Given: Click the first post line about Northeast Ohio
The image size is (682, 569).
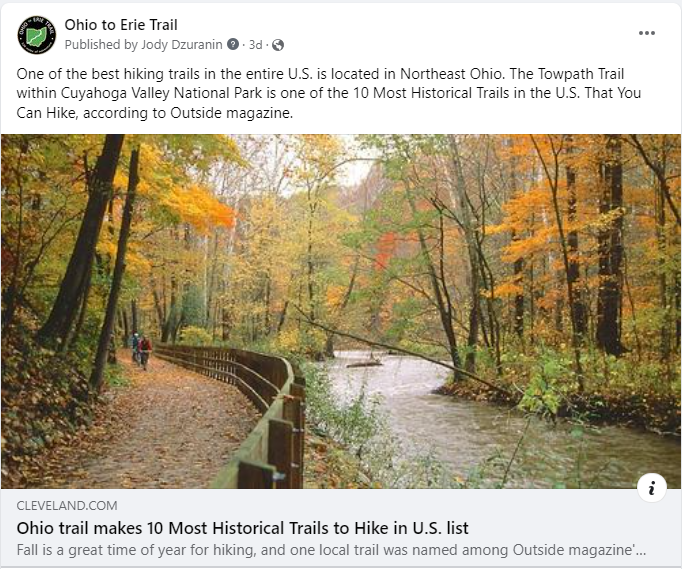Looking at the screenshot, I should (x=320, y=74).
